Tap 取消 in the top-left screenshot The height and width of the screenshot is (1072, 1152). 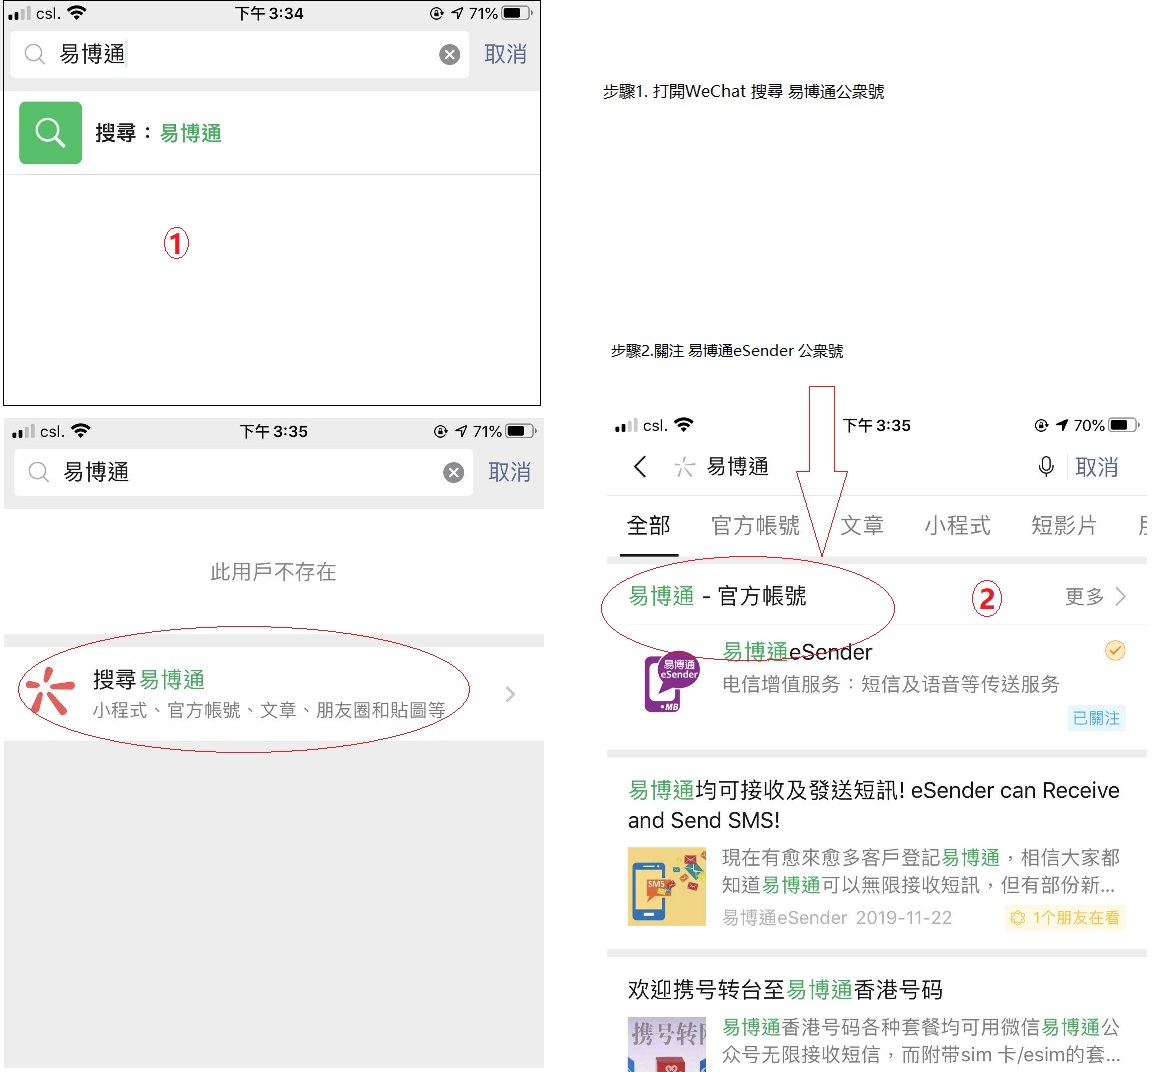(x=505, y=54)
